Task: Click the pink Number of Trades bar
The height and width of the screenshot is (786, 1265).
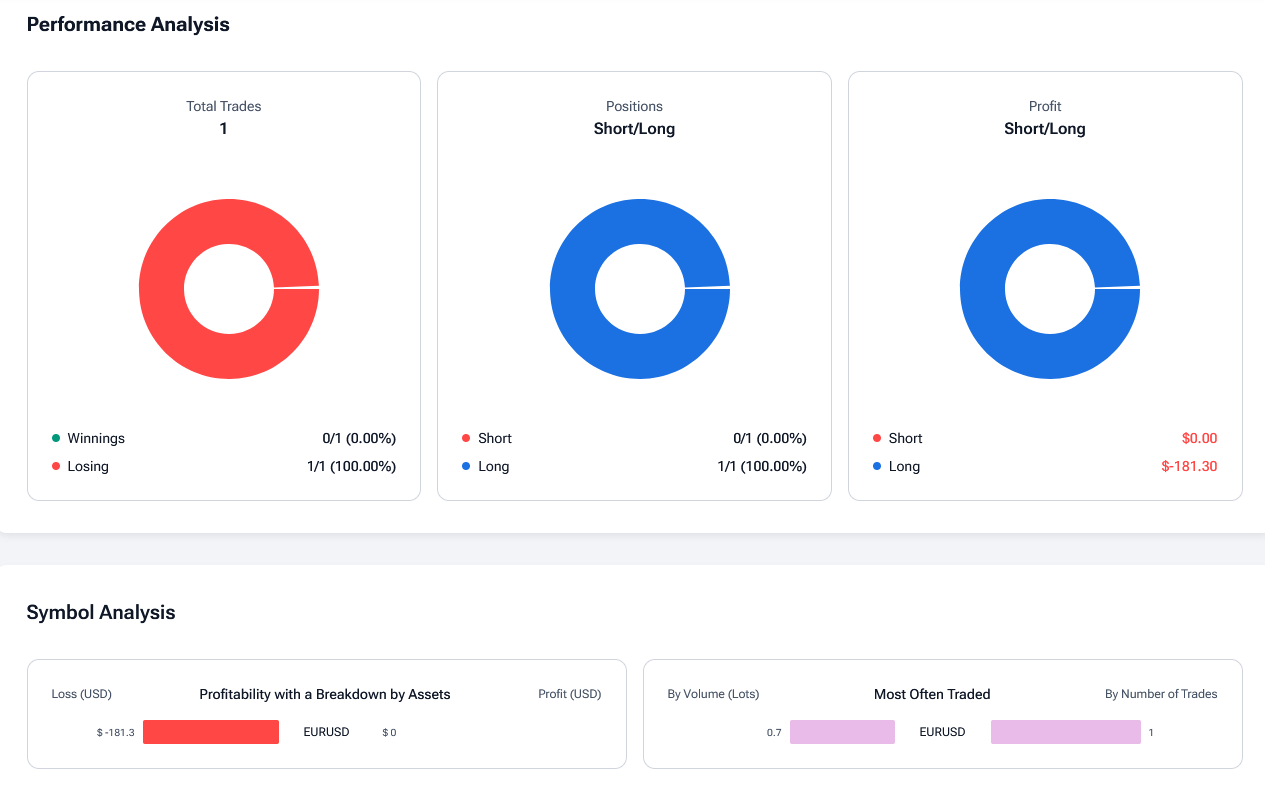Action: [x=1065, y=732]
